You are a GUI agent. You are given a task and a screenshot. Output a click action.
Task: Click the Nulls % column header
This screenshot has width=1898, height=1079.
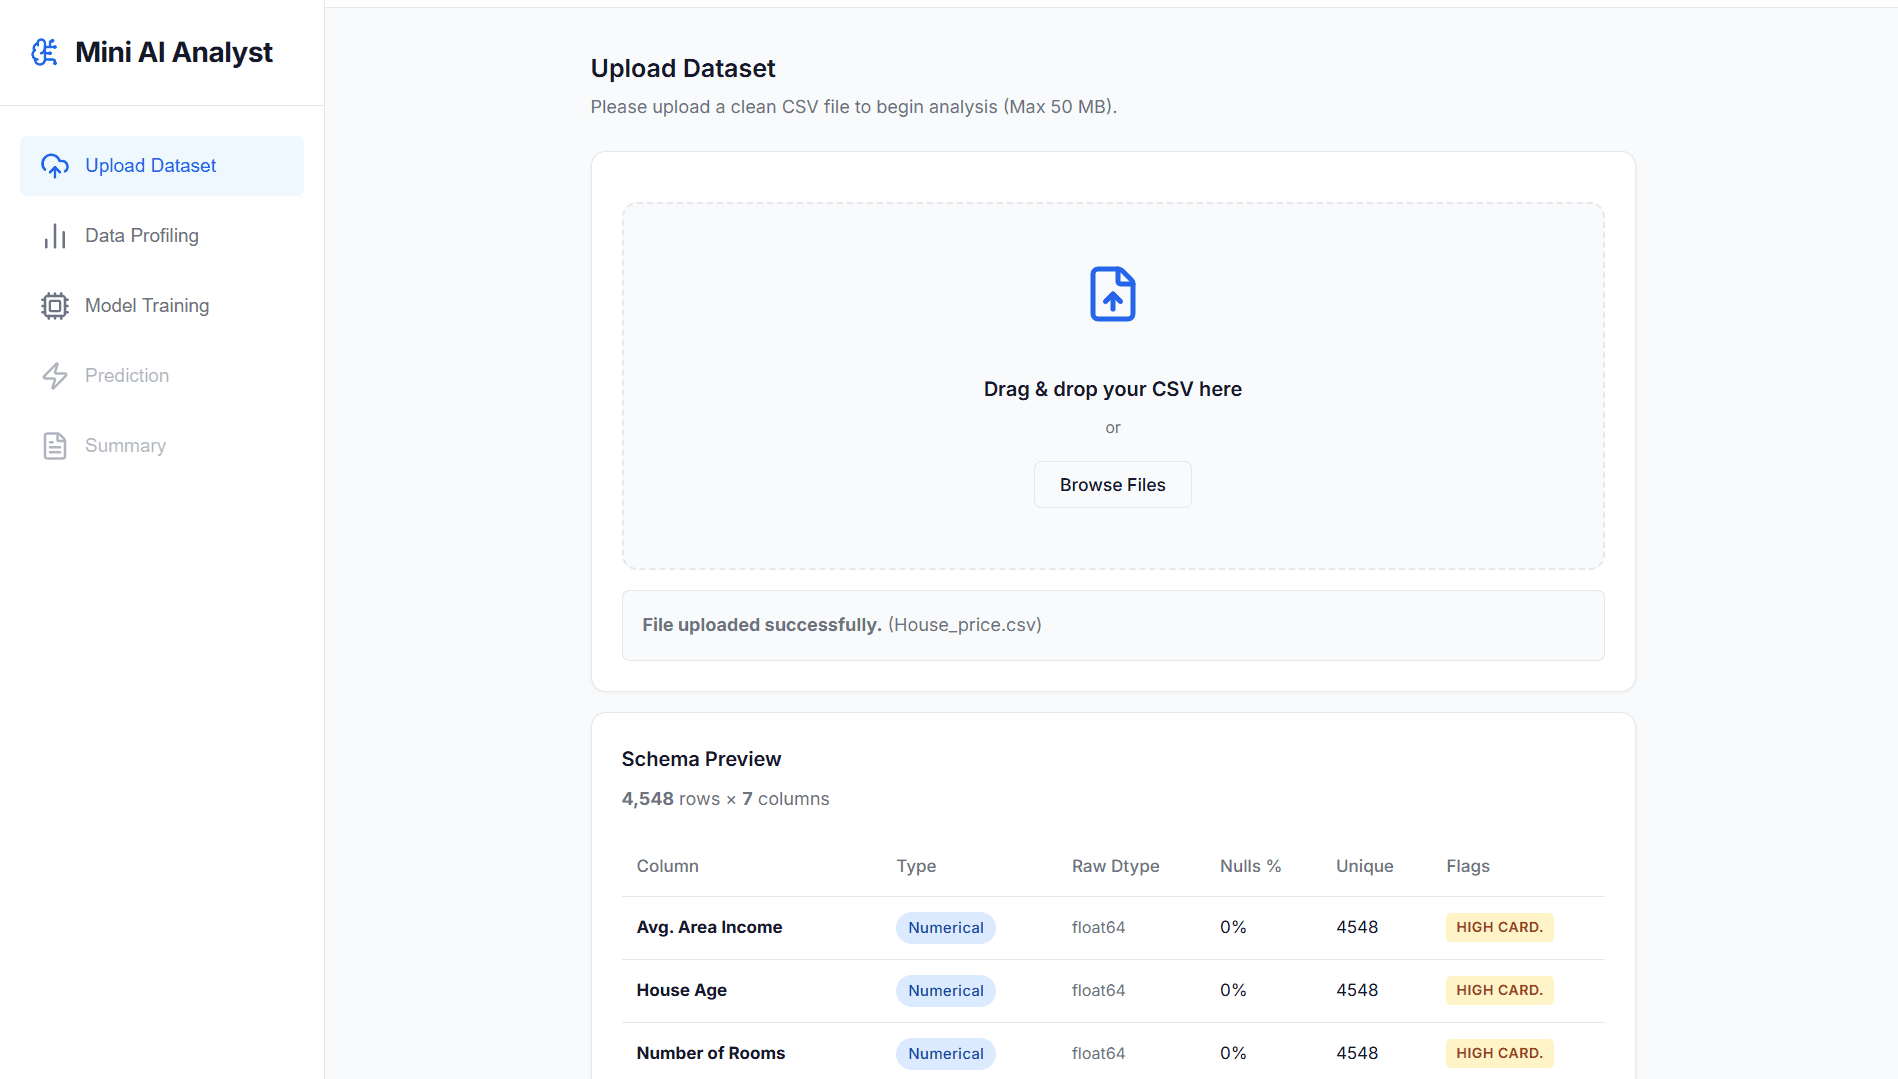pos(1250,866)
